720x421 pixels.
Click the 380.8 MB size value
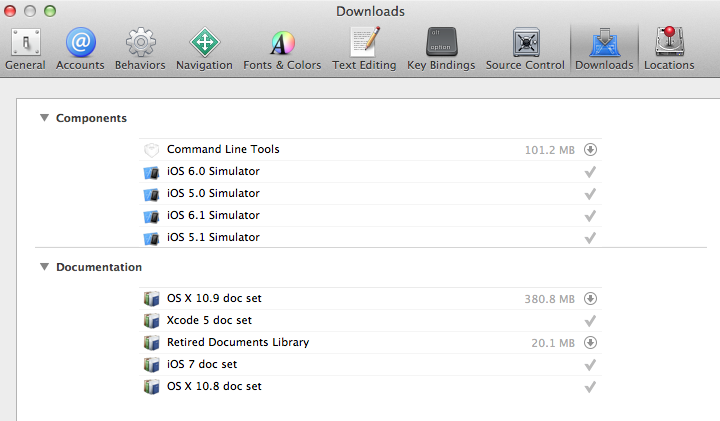click(x=550, y=299)
